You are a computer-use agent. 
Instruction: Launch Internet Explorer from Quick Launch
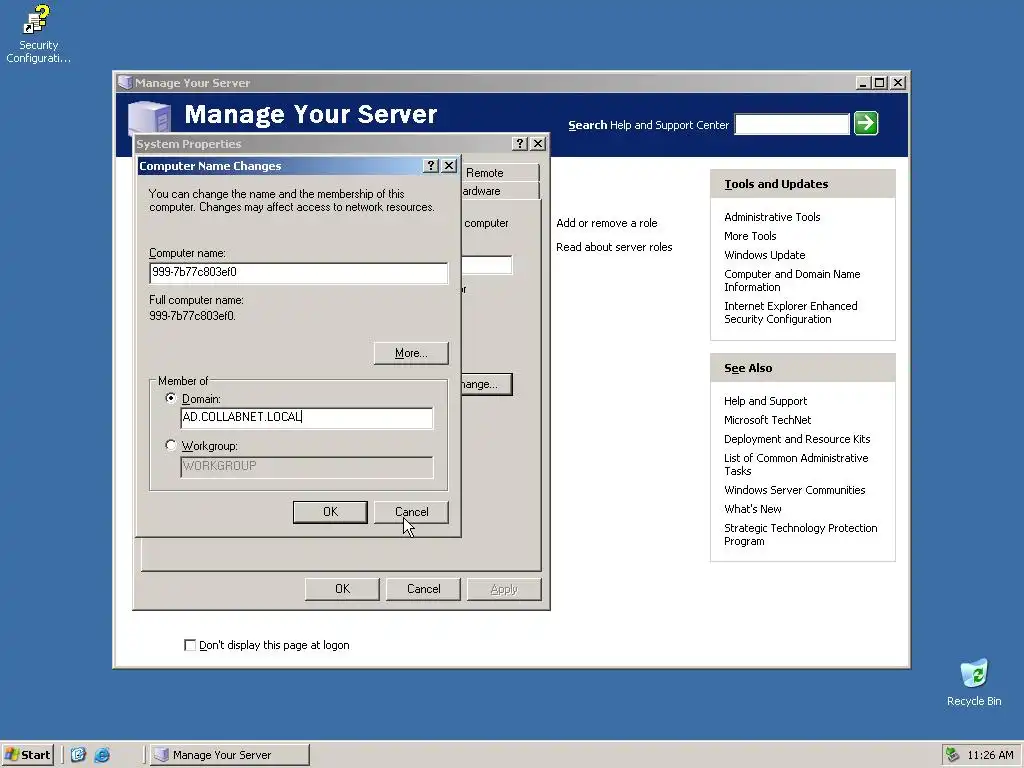pyautogui.click(x=103, y=755)
